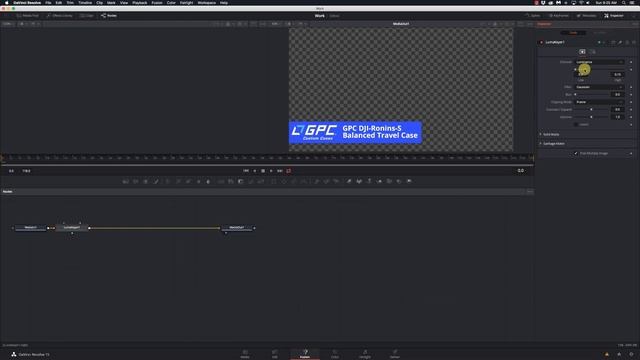Open the Inspector panel options menu
Viewport: 640px width, 360px height.
tap(635, 24)
